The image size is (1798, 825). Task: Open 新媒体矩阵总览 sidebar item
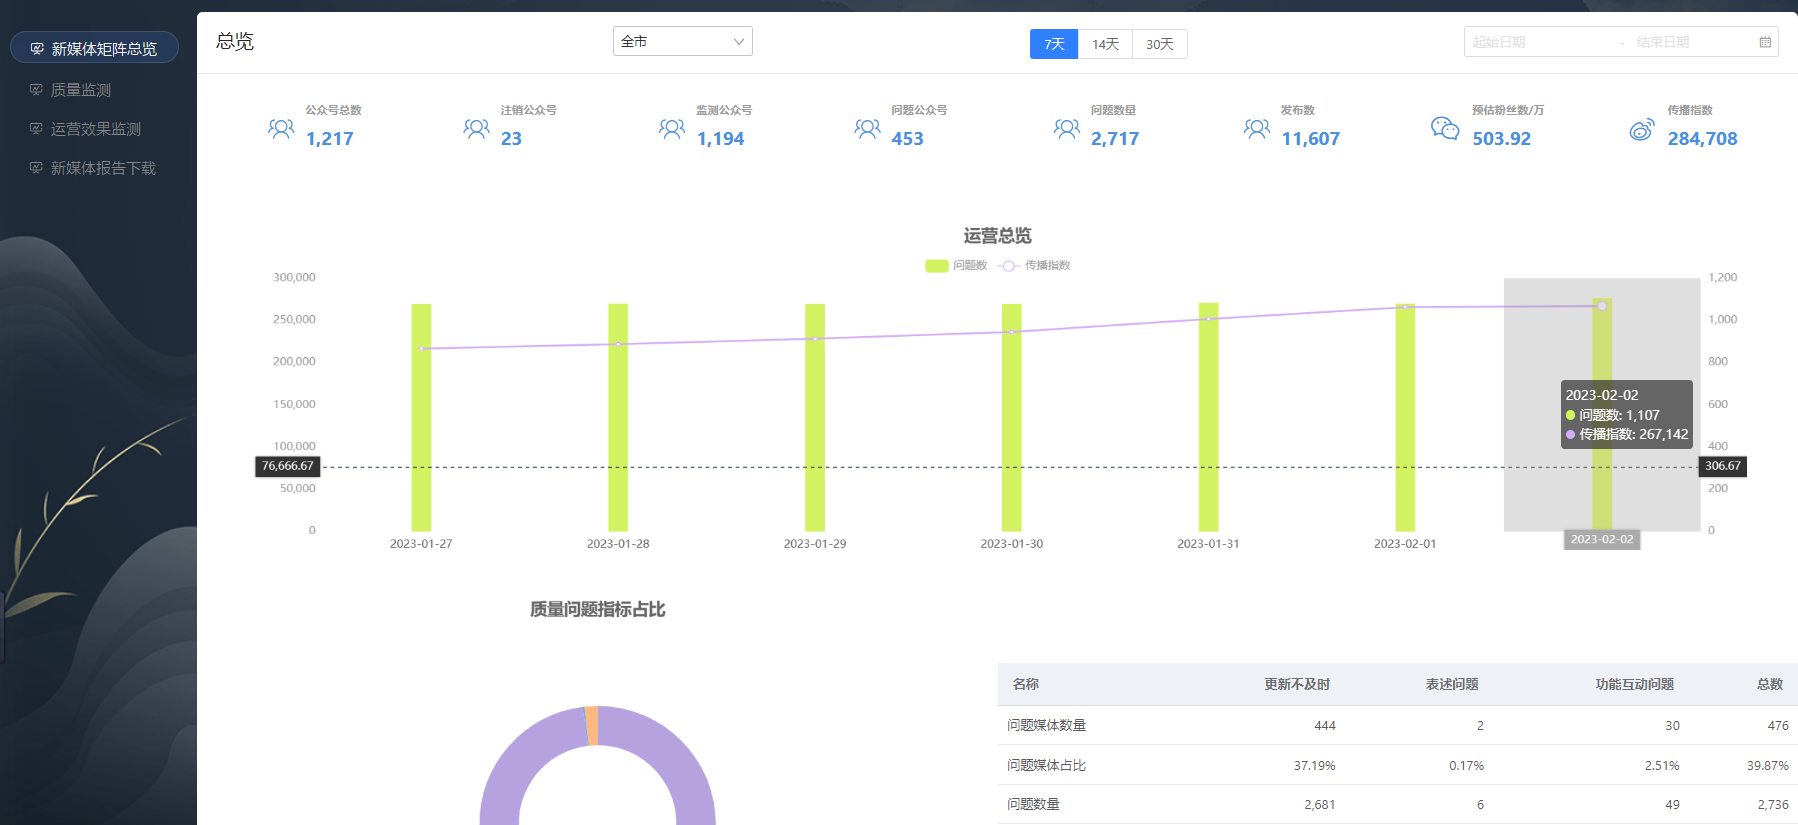(x=94, y=48)
